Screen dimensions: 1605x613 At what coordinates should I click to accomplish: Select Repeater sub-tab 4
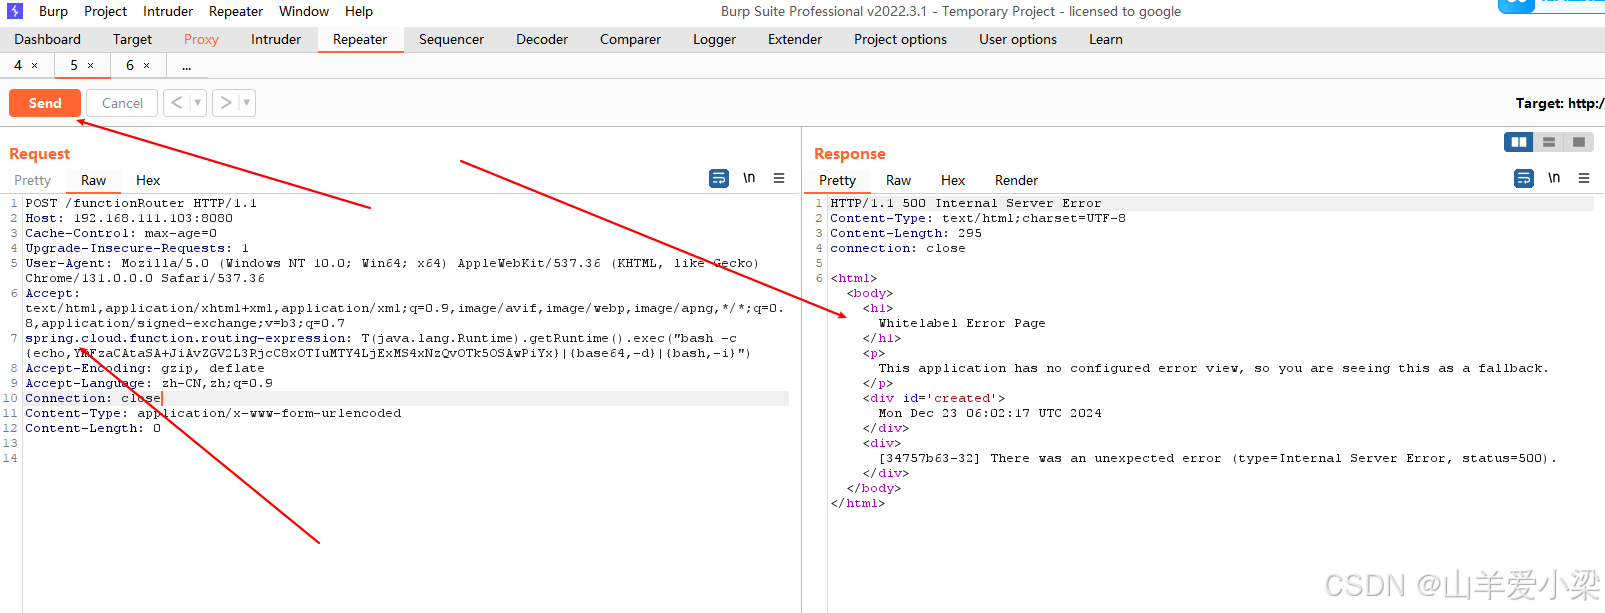(x=17, y=66)
